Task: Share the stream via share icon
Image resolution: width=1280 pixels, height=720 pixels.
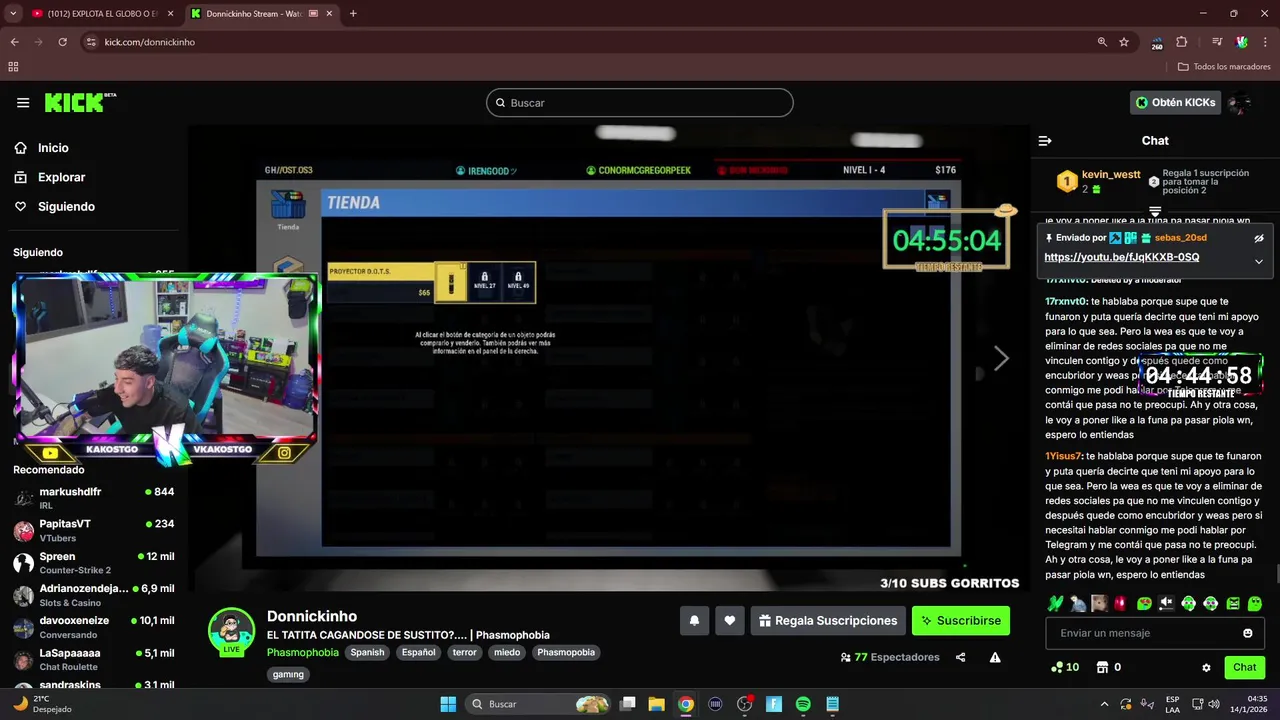Action: tap(961, 657)
